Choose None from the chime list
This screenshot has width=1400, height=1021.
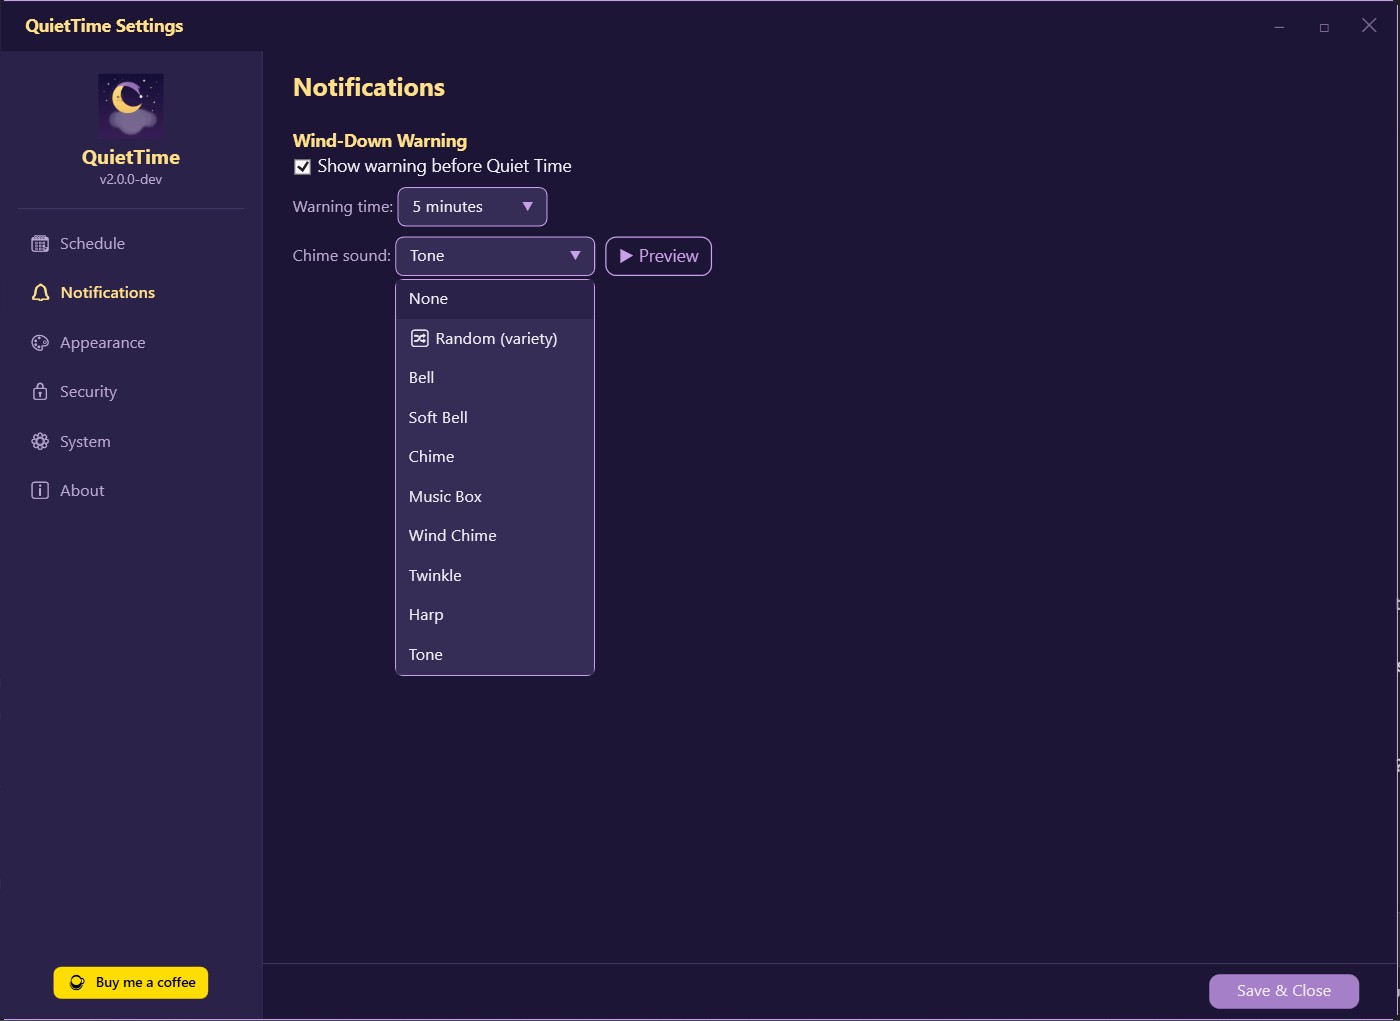tap(495, 299)
